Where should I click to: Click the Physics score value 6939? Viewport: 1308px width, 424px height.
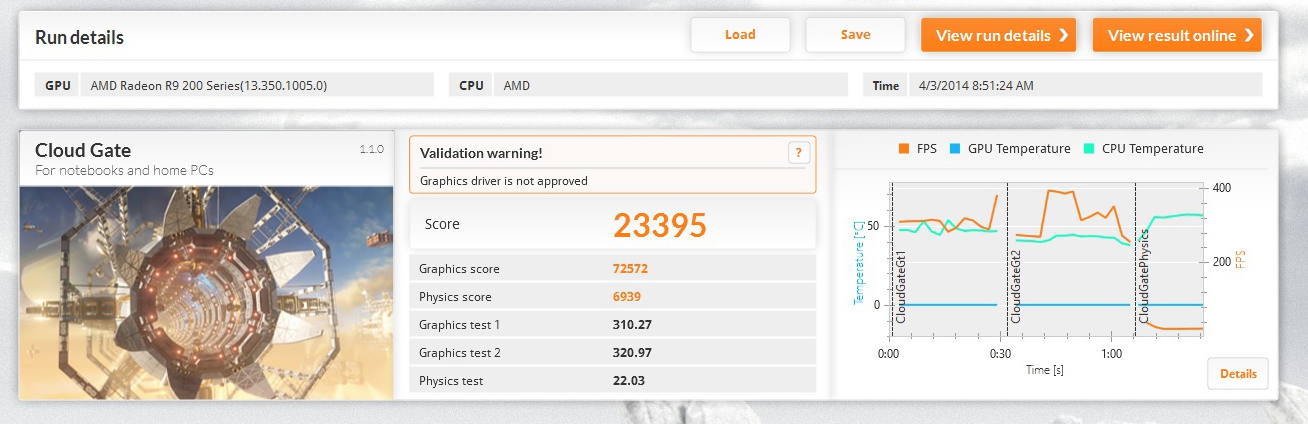628,297
